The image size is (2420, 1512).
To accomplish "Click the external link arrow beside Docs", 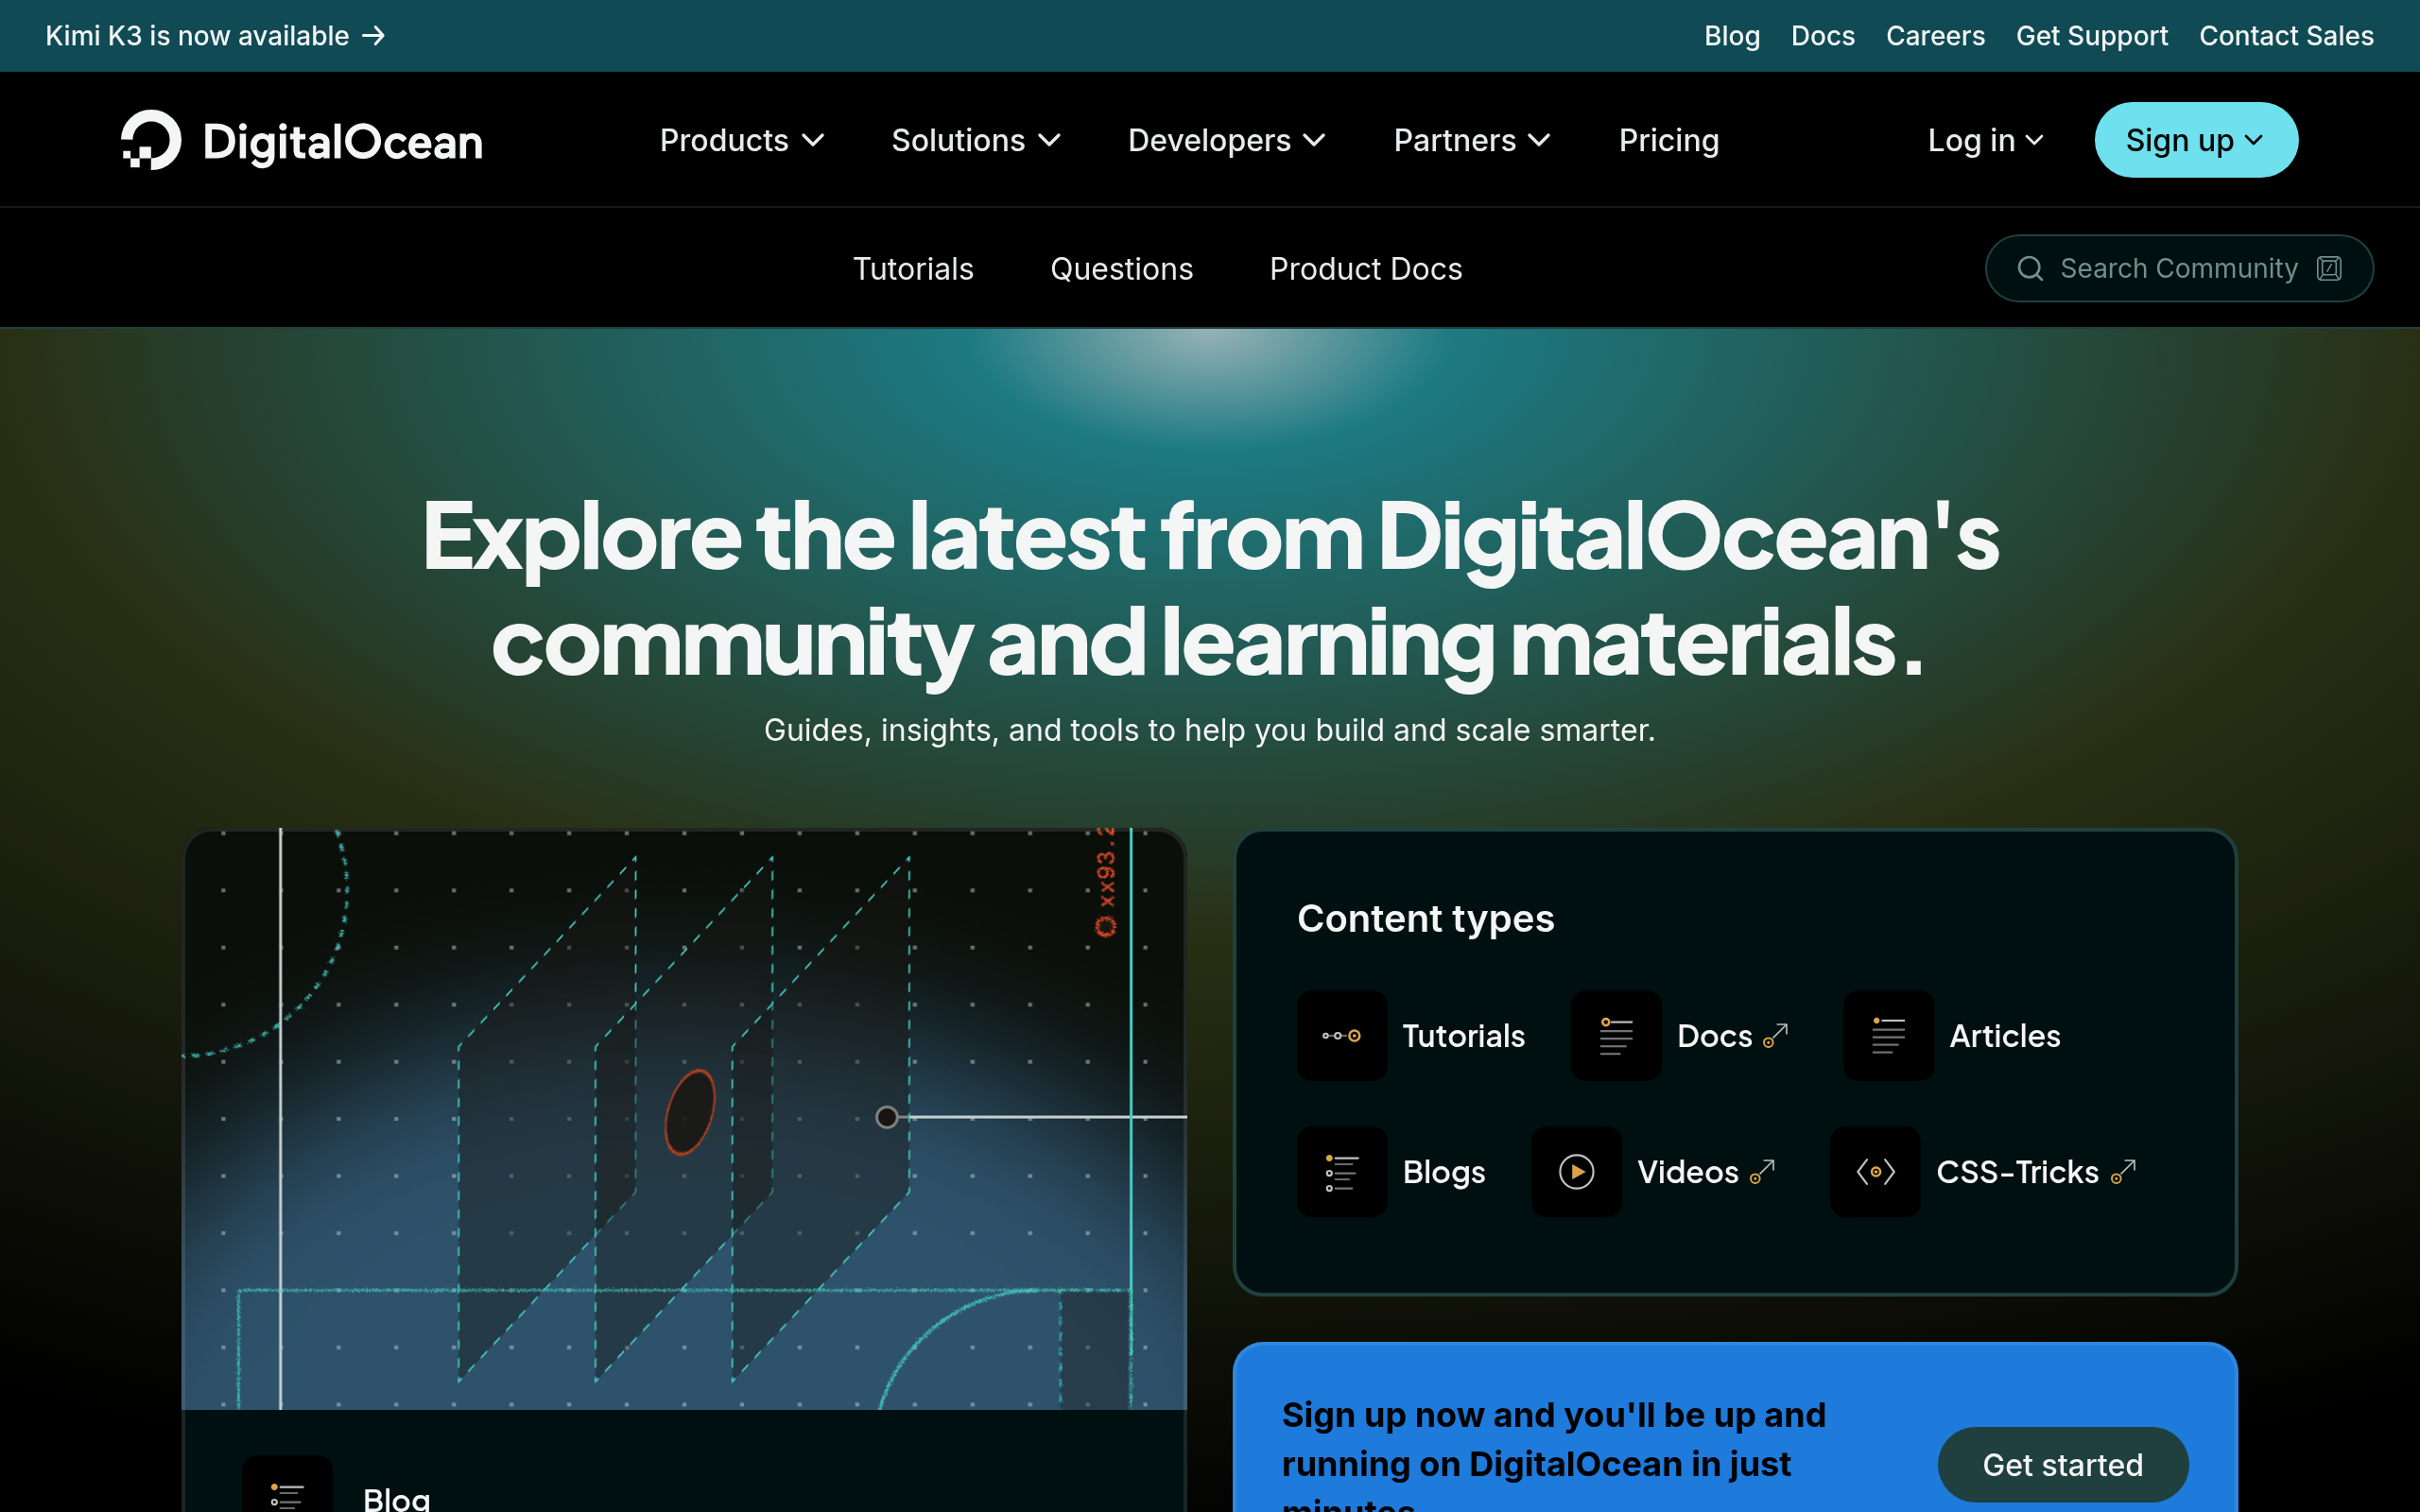I will coord(1775,1035).
